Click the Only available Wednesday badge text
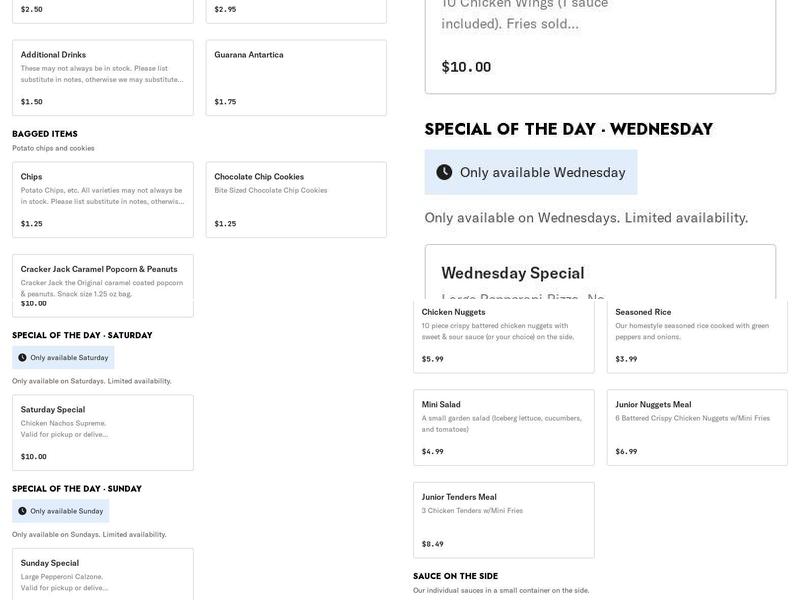800x600 pixels. 543,172
